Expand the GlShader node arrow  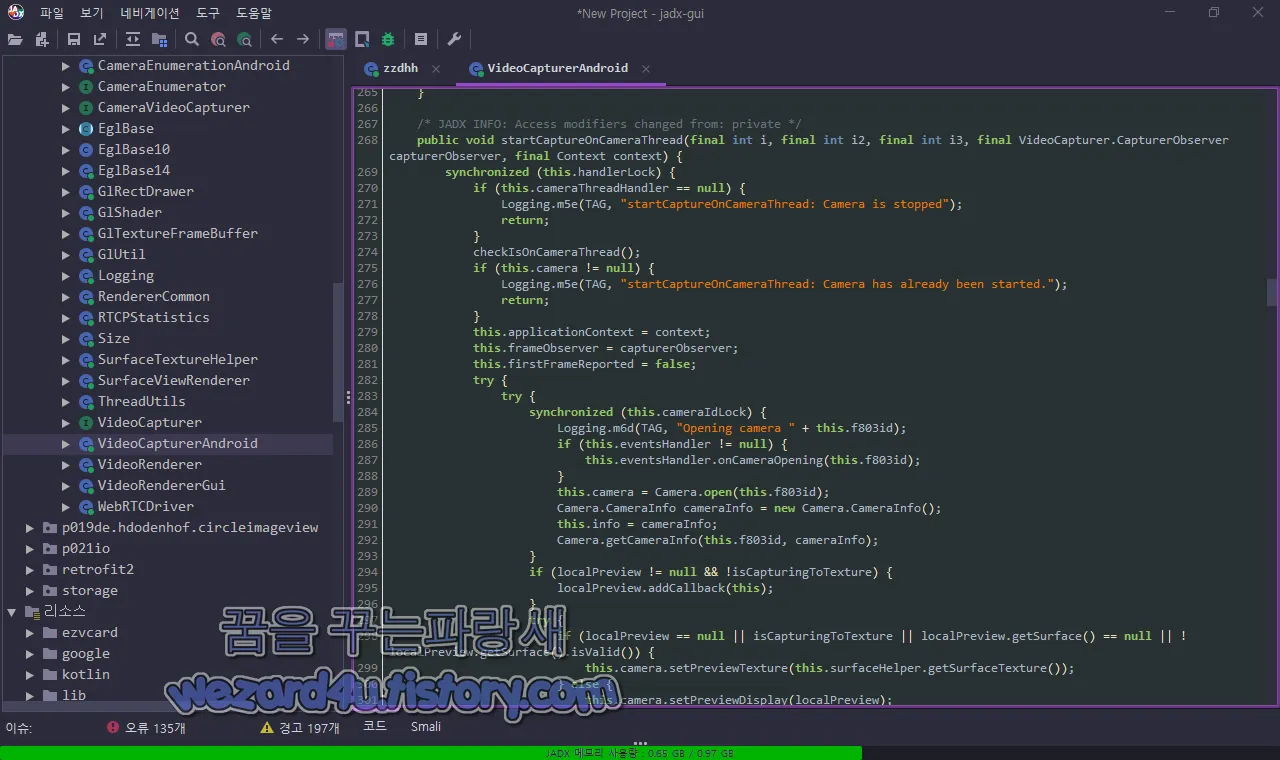[x=66, y=212]
